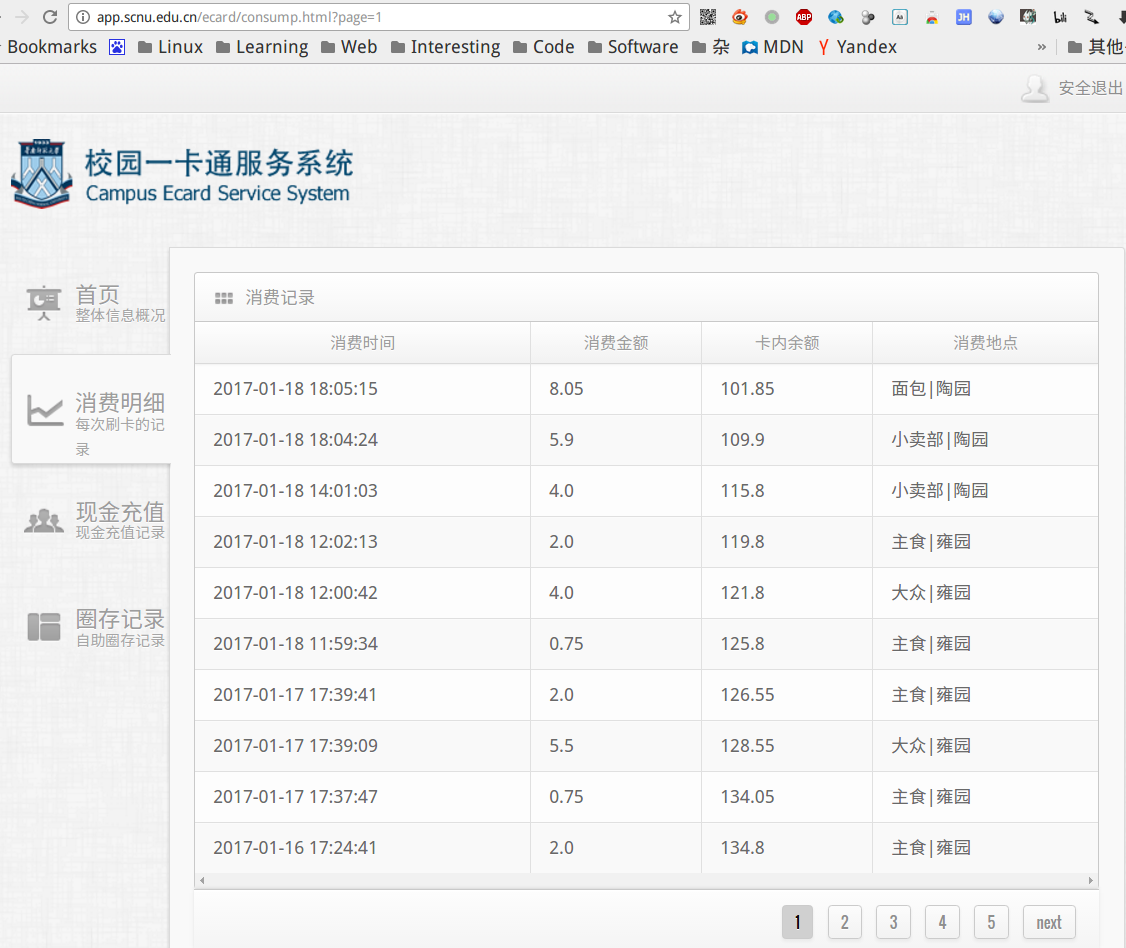1126x948 pixels.
Task: Go to page 2 of records
Action: click(x=845, y=922)
